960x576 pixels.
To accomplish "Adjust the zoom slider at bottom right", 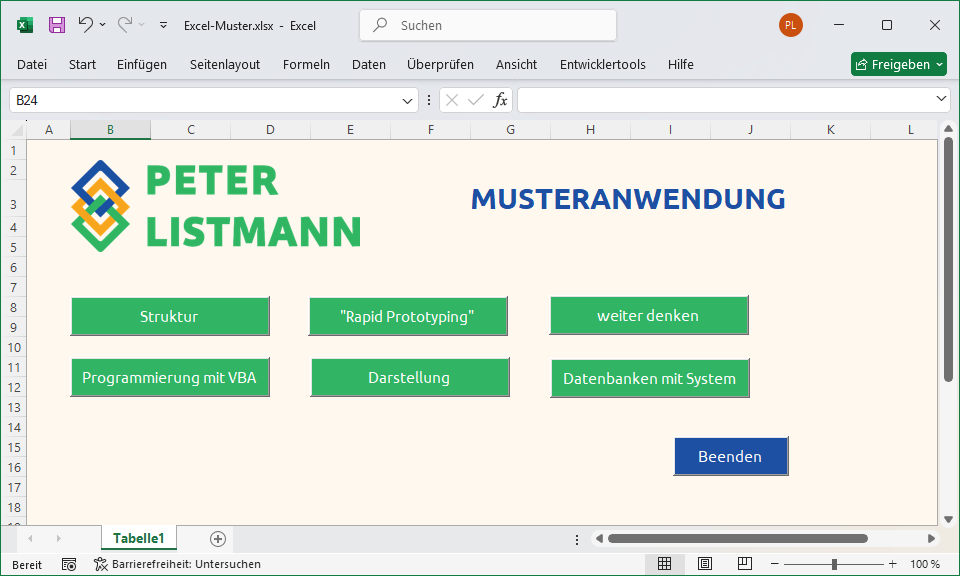I will point(833,564).
